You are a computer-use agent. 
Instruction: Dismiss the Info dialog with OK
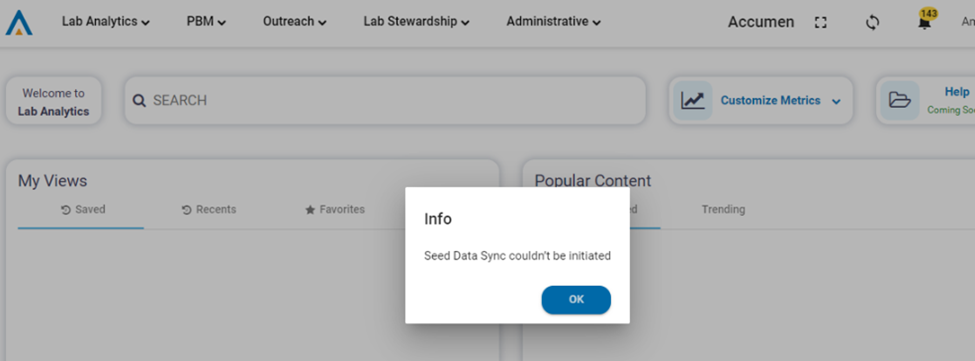(x=576, y=299)
